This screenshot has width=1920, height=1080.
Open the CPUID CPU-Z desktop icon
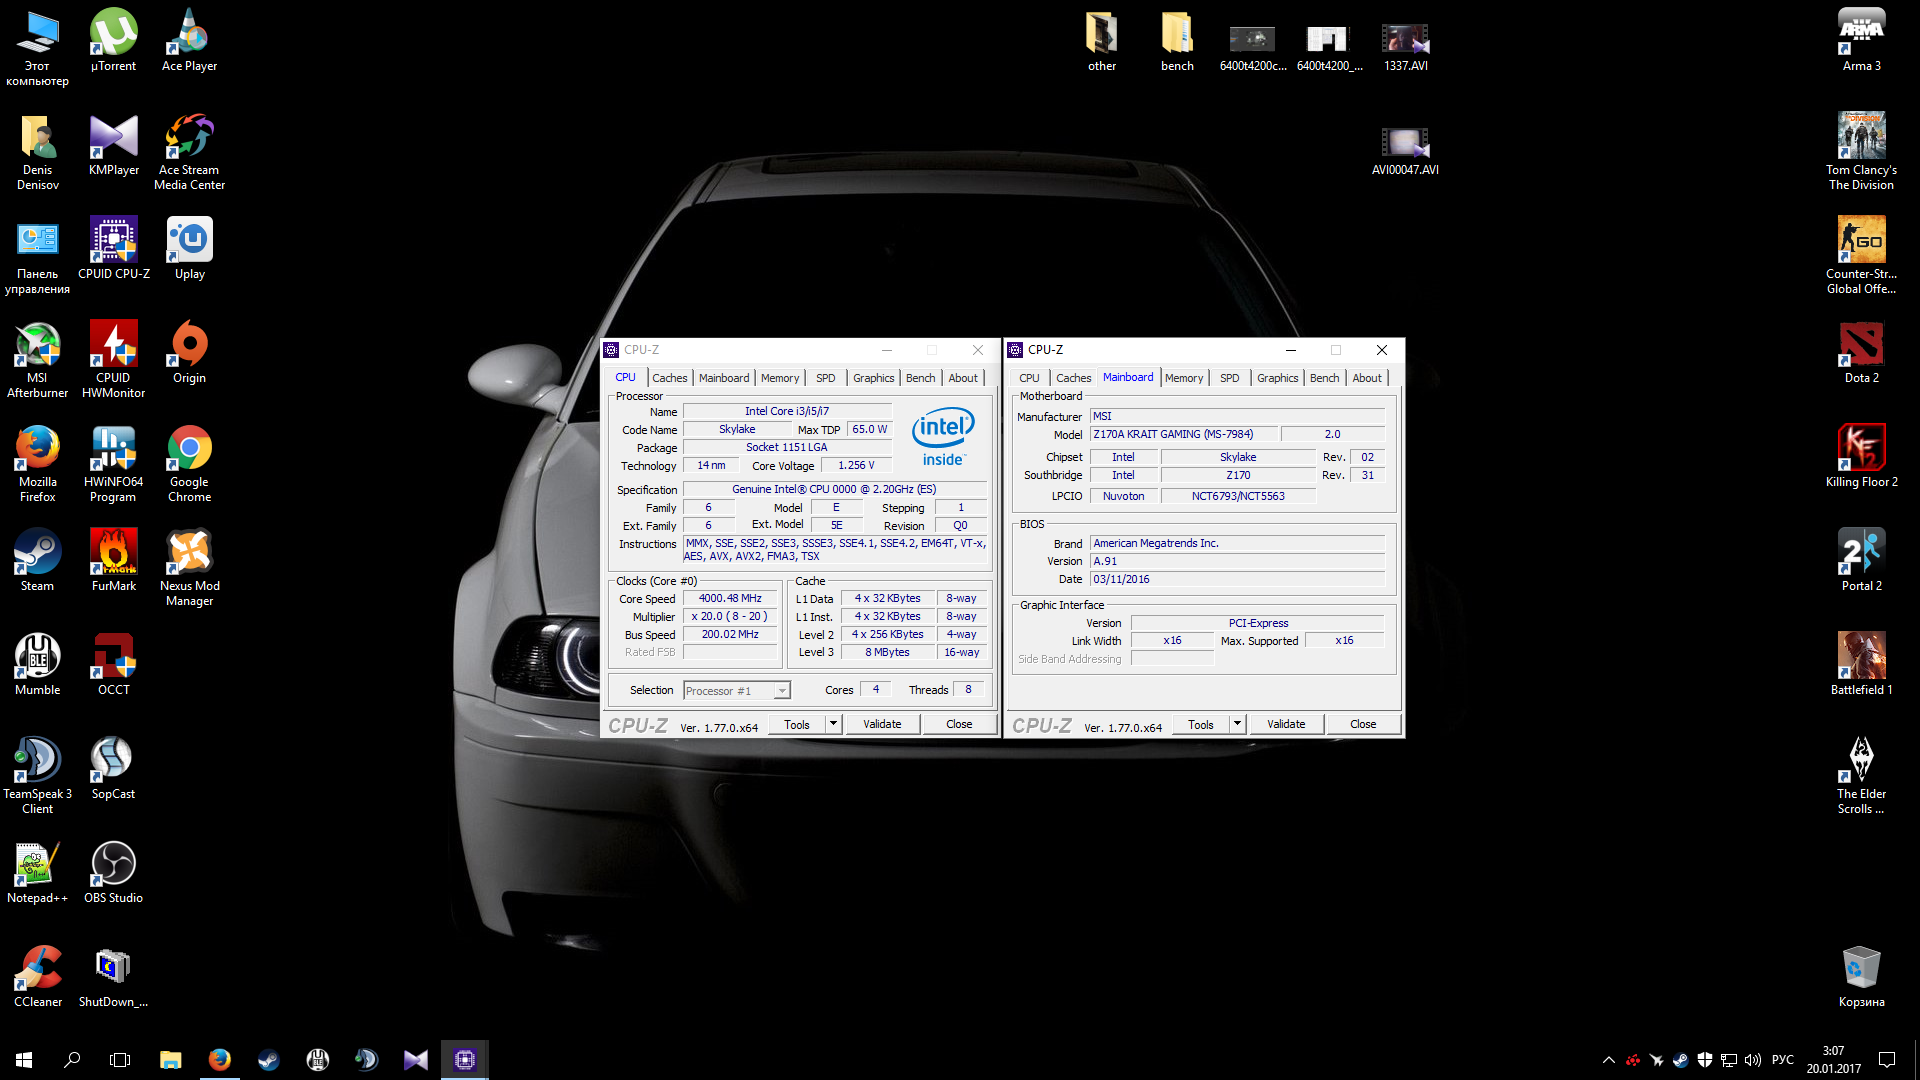point(113,241)
